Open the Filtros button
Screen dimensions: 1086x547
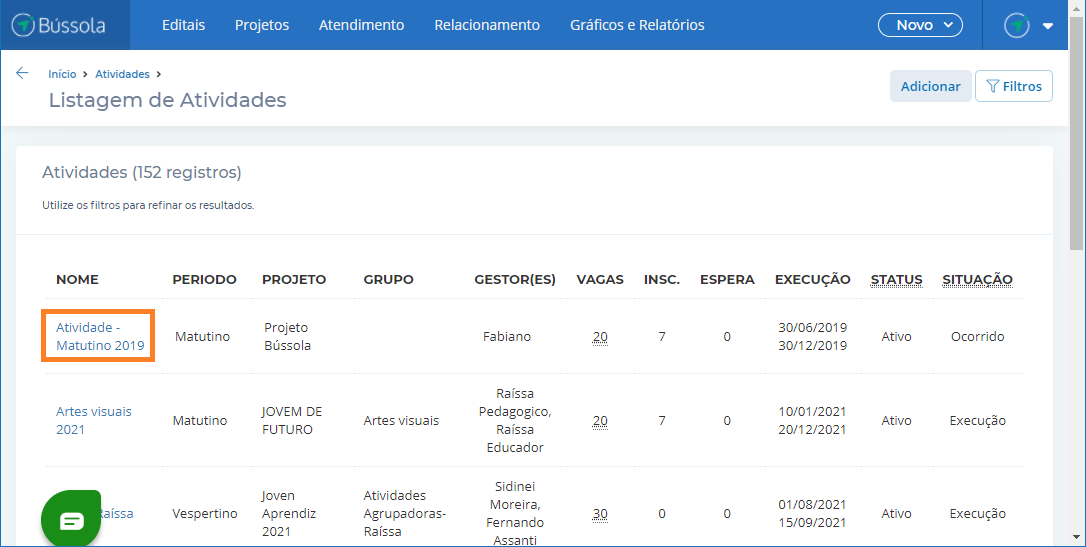[1014, 86]
